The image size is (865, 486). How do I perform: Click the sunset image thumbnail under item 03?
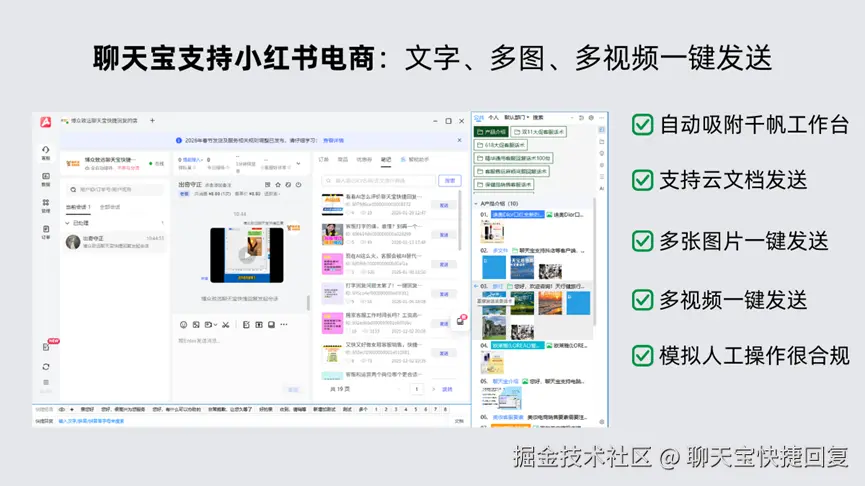point(550,303)
